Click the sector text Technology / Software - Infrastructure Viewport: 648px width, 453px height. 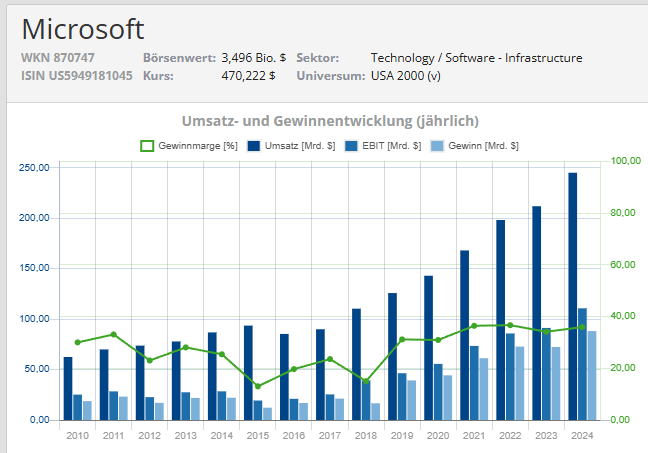[x=476, y=57]
